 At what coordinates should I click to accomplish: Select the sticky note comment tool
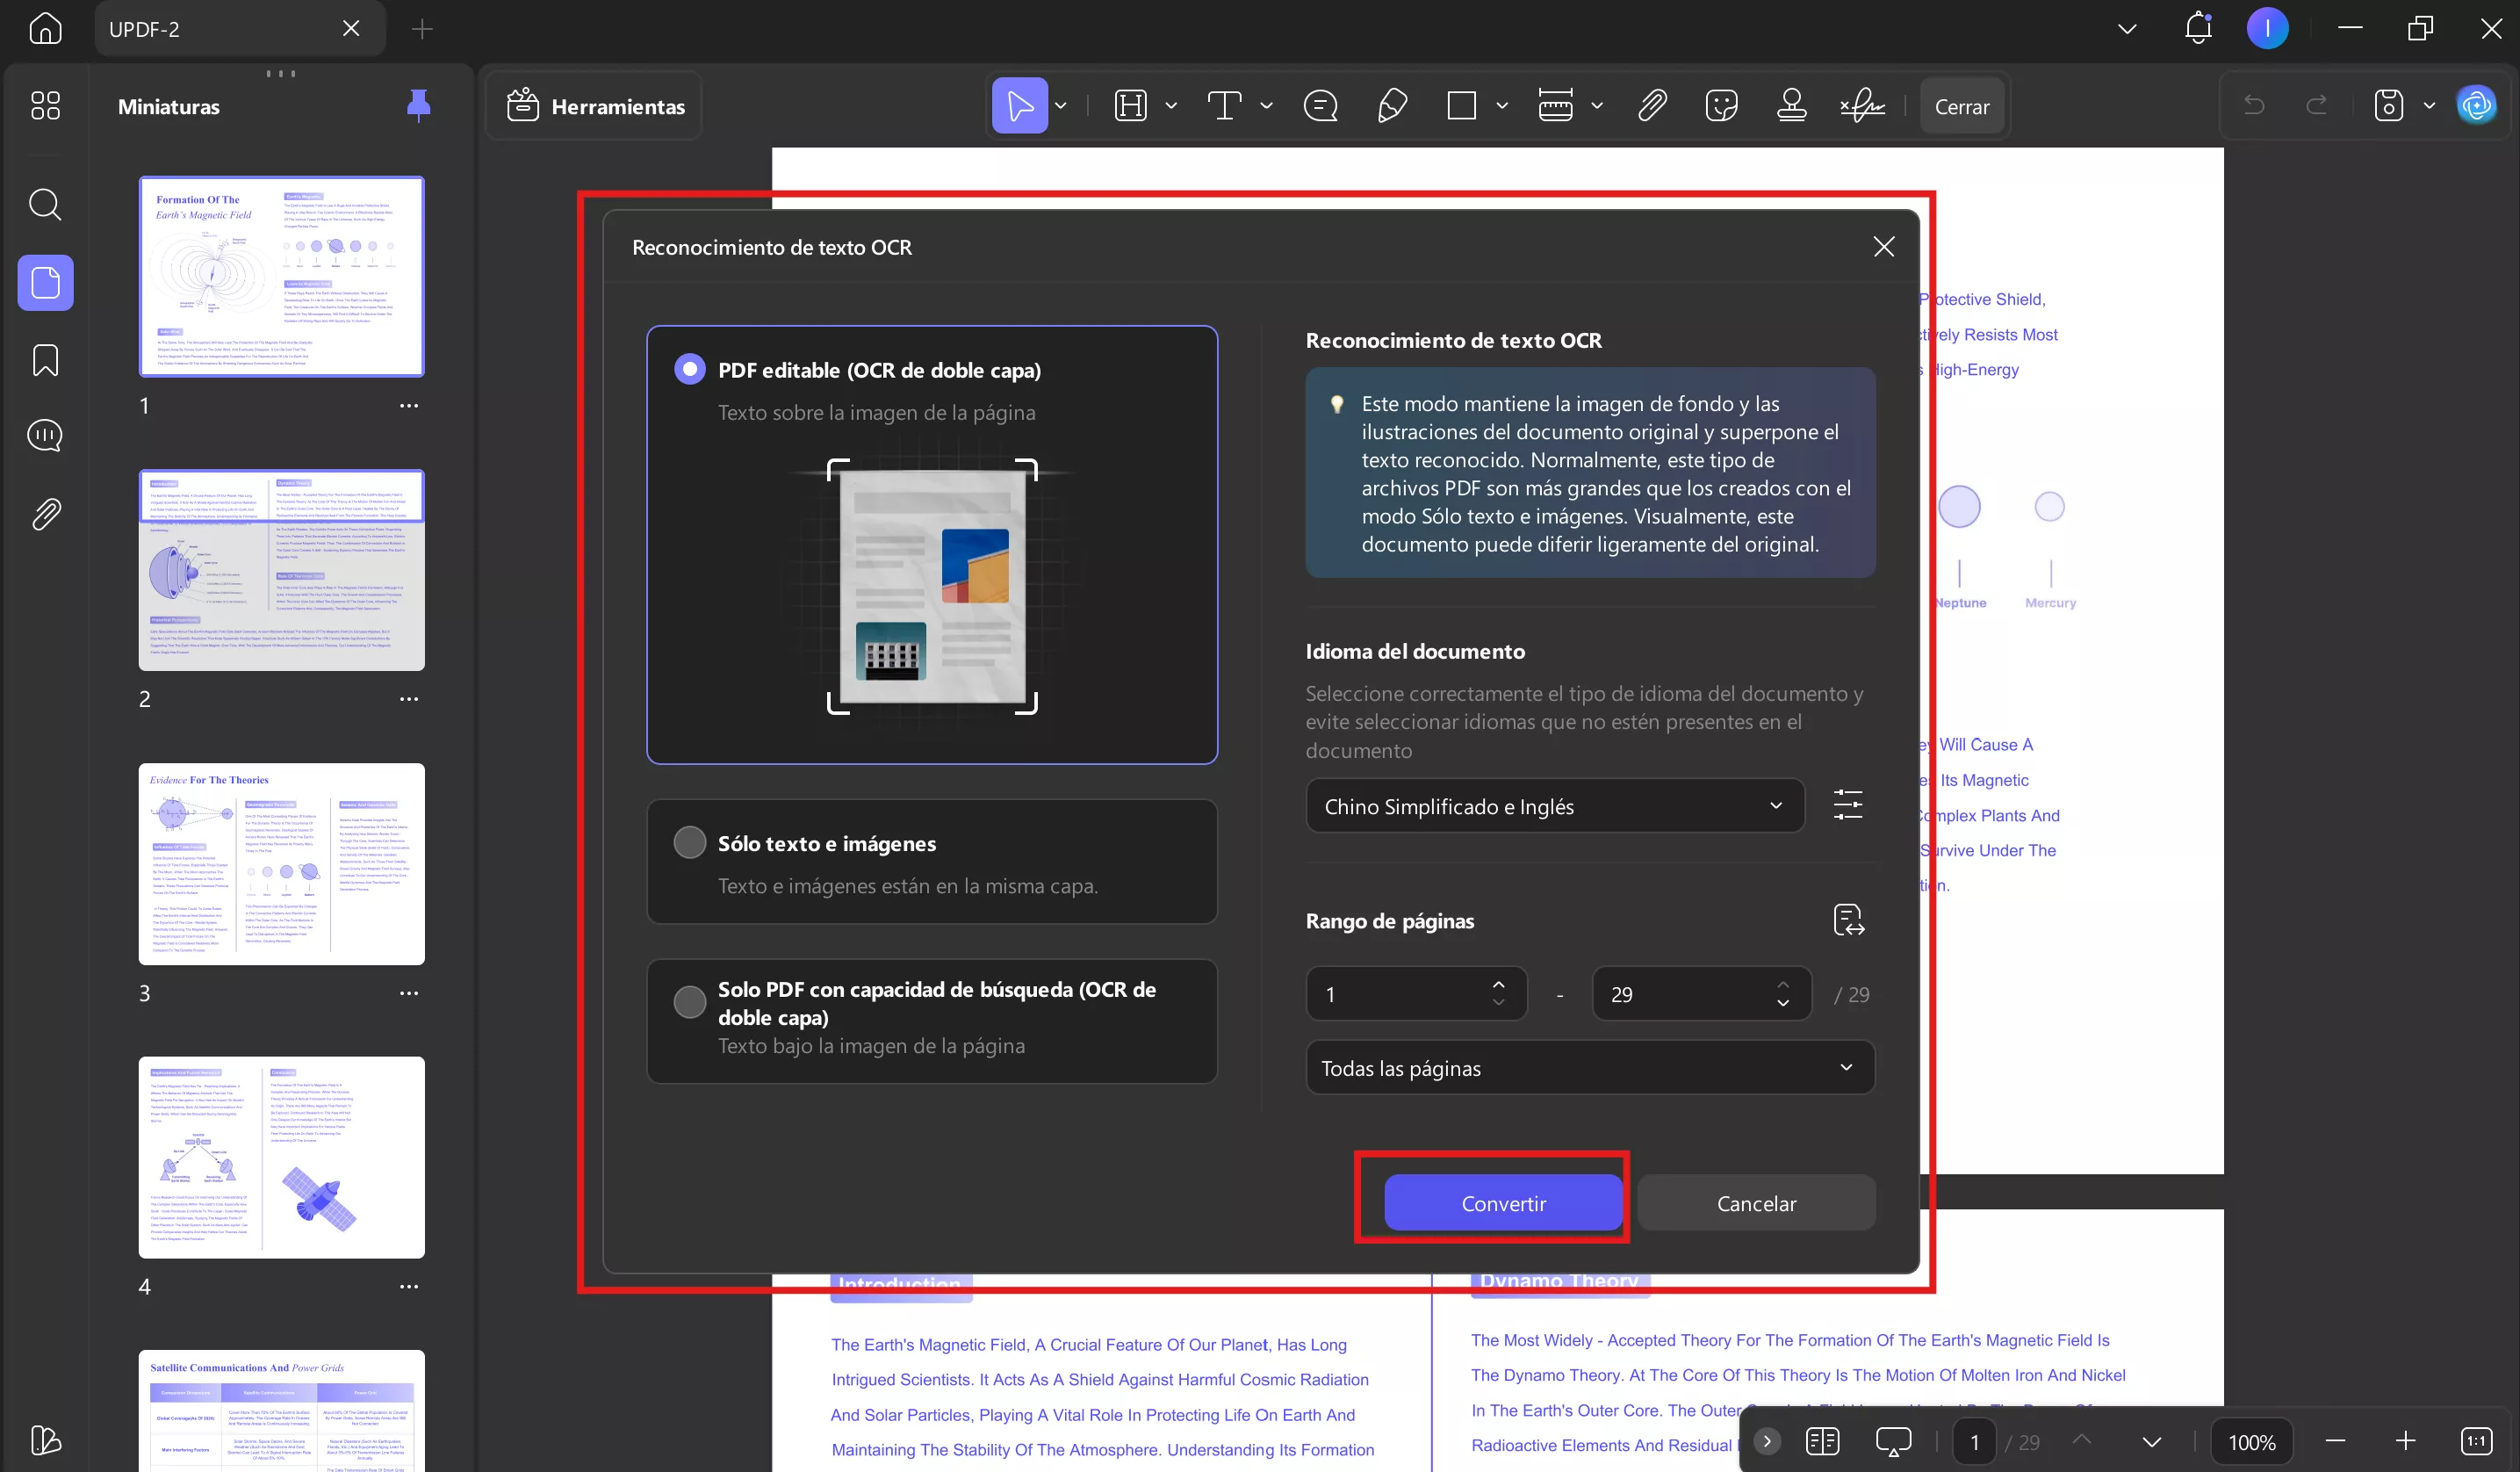point(1320,105)
